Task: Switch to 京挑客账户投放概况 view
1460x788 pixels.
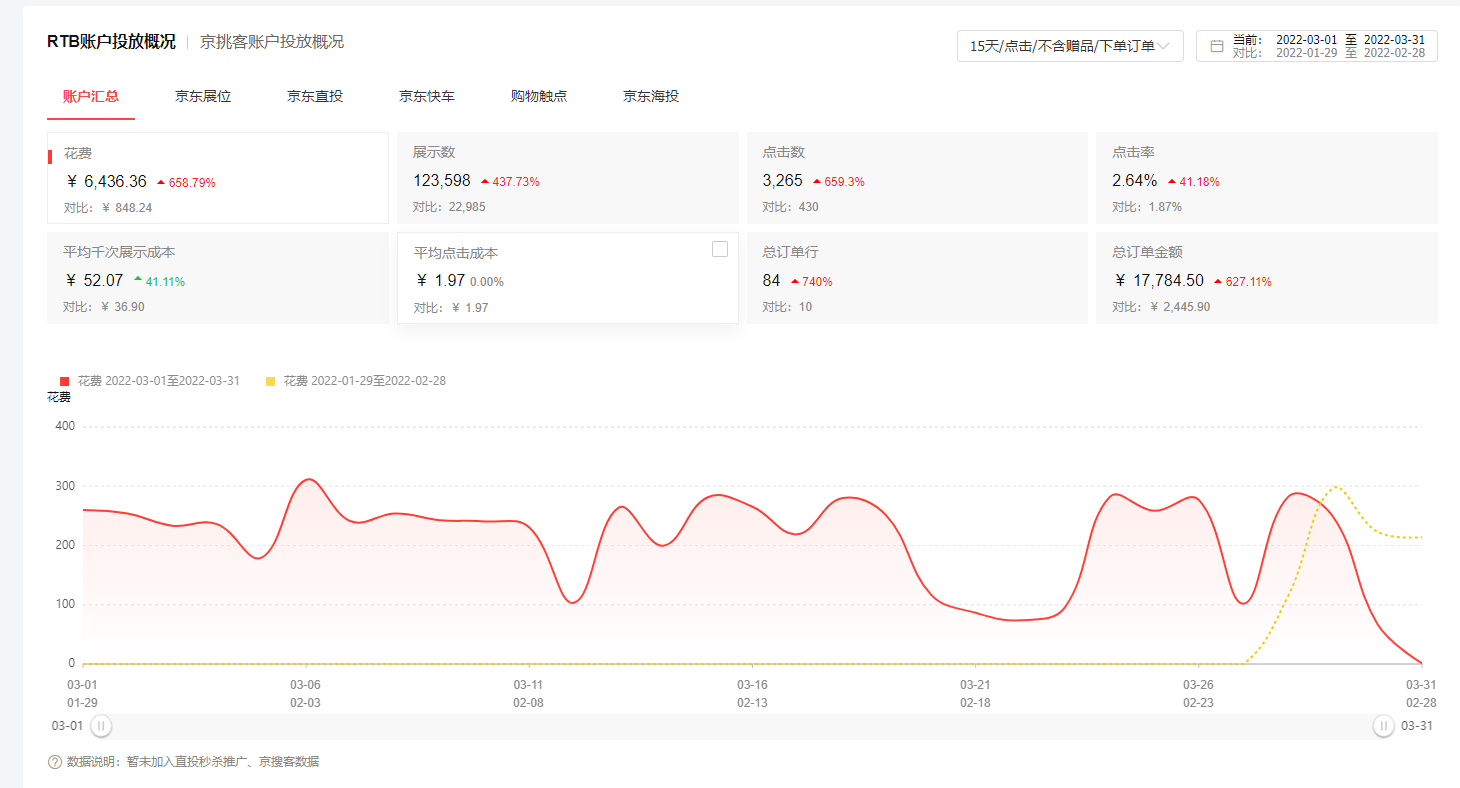Action: coord(270,42)
